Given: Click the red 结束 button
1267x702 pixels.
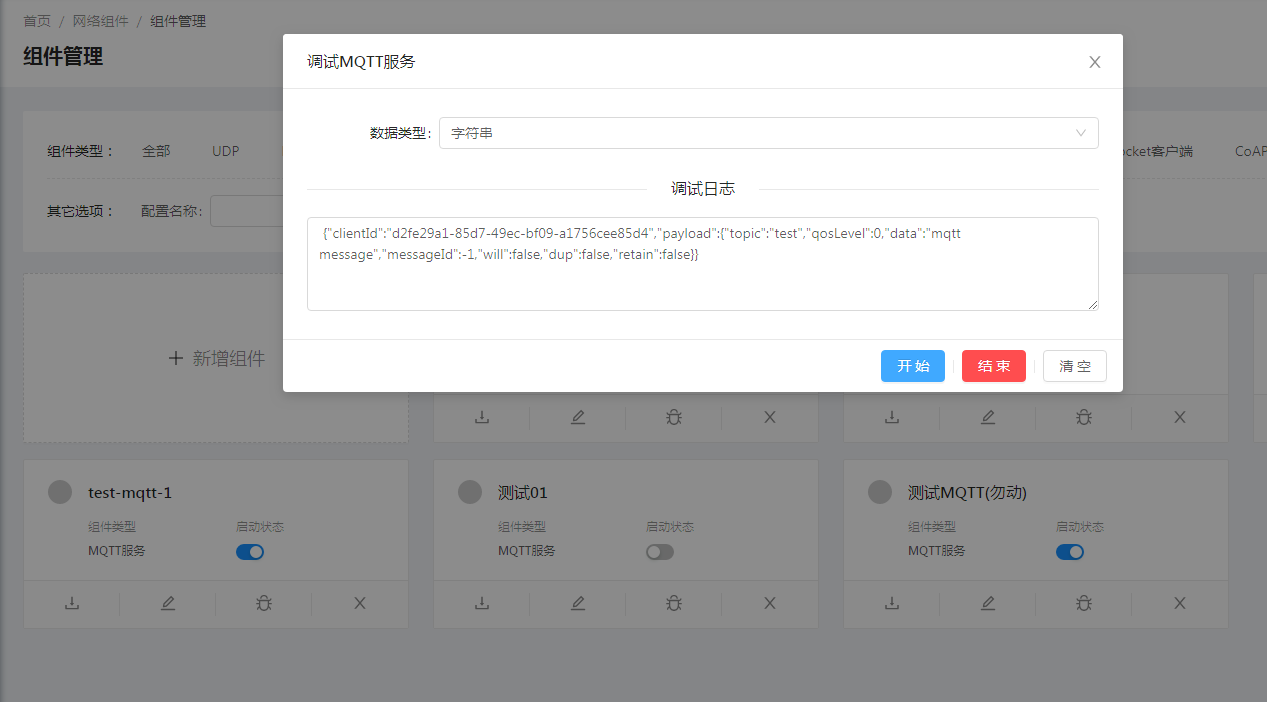Looking at the screenshot, I should (993, 366).
